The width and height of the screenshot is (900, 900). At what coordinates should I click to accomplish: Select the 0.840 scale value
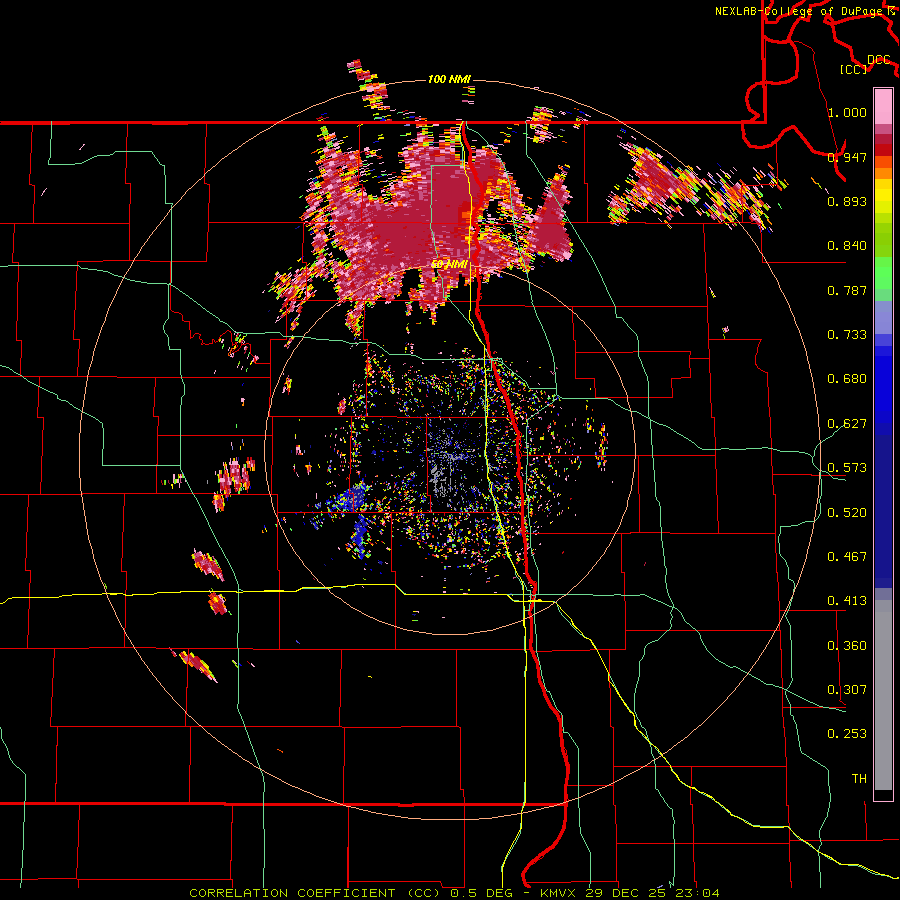(x=847, y=246)
